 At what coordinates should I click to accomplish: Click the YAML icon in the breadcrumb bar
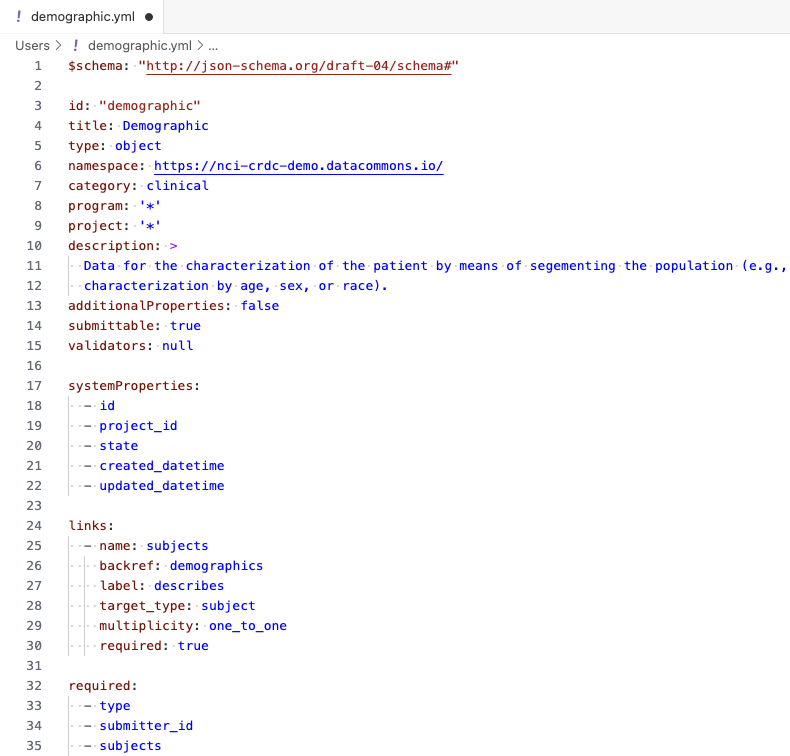[76, 45]
